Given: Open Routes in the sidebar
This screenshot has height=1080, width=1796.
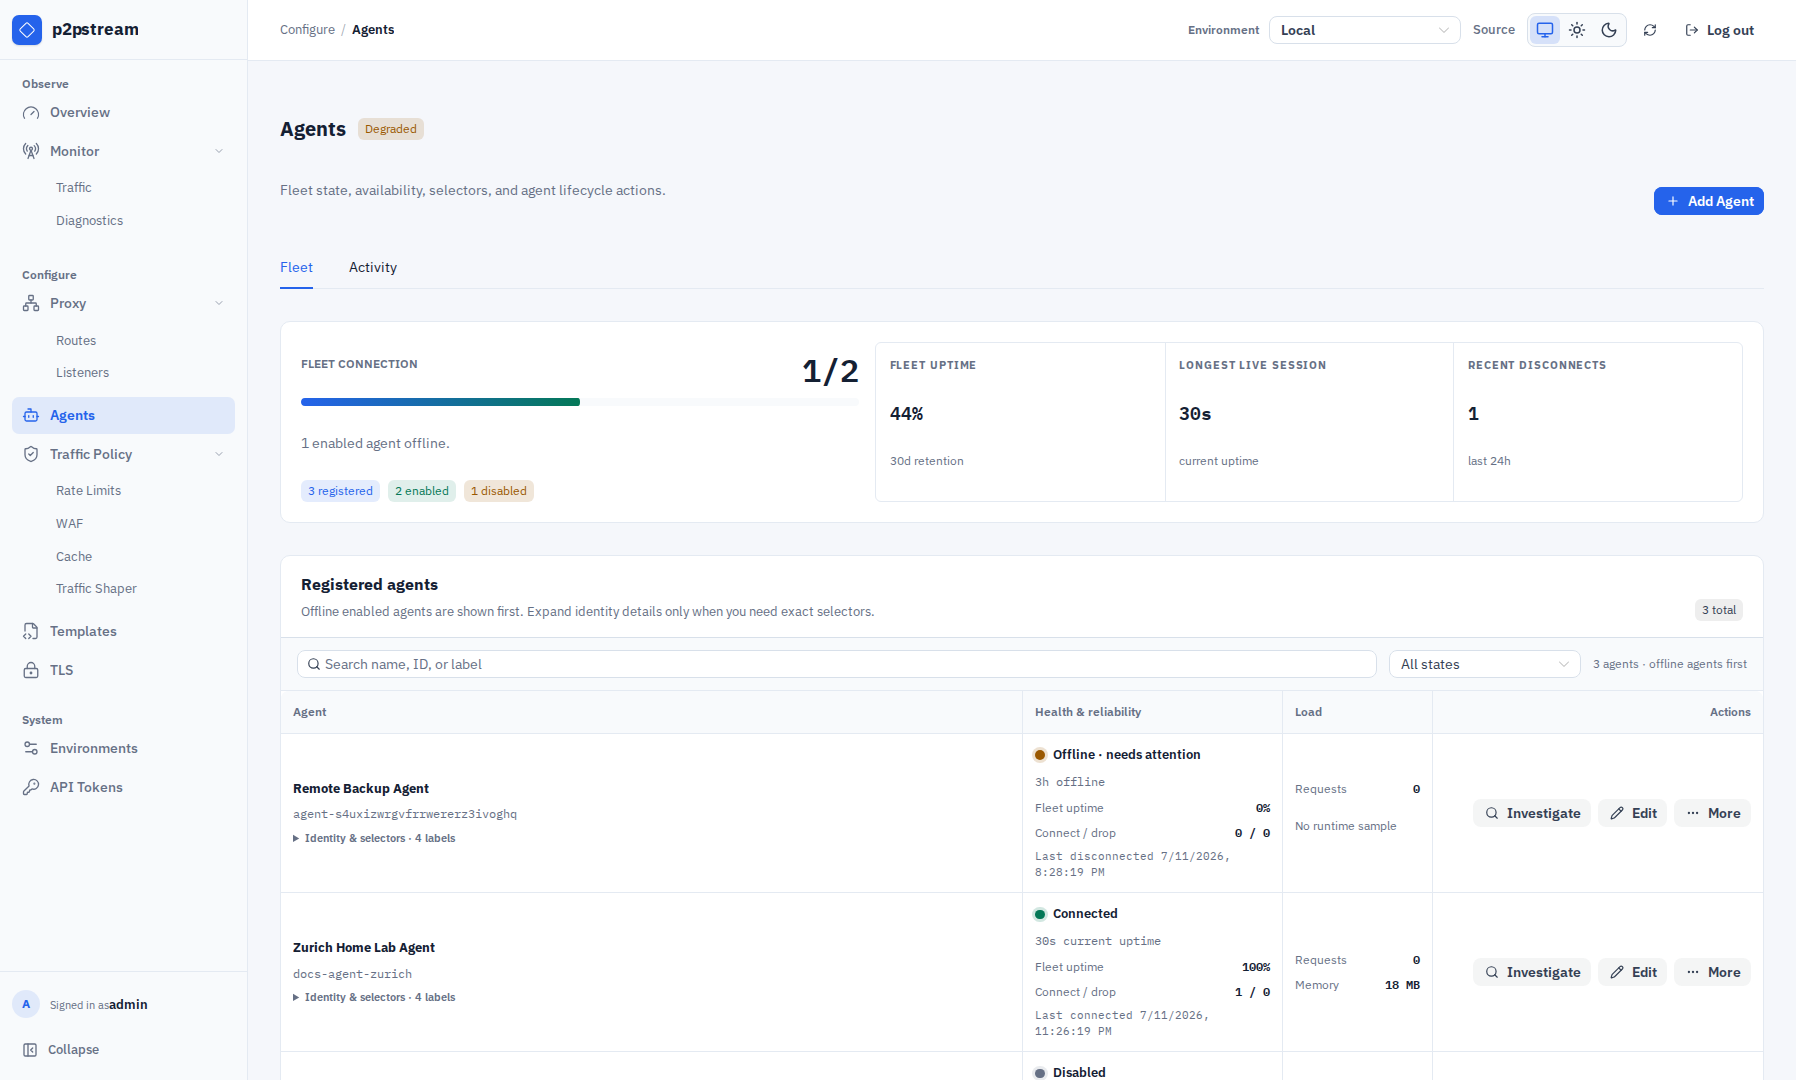Looking at the screenshot, I should pos(76,340).
